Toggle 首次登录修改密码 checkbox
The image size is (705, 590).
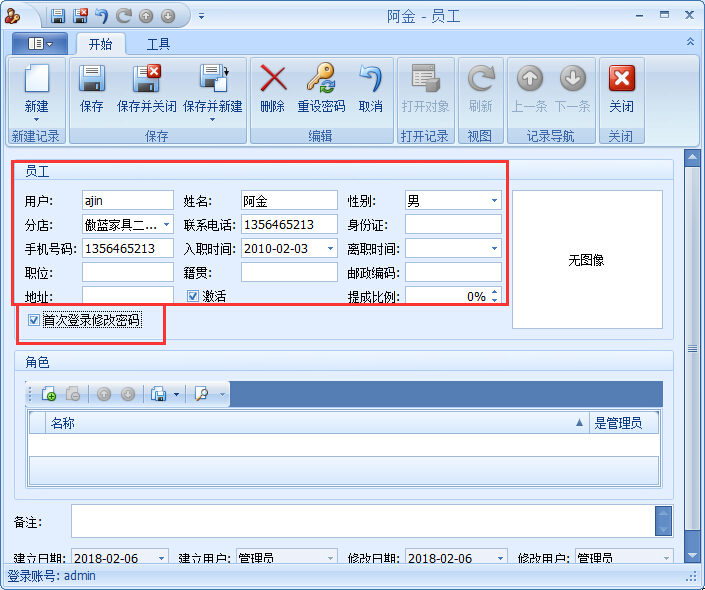[x=34, y=320]
